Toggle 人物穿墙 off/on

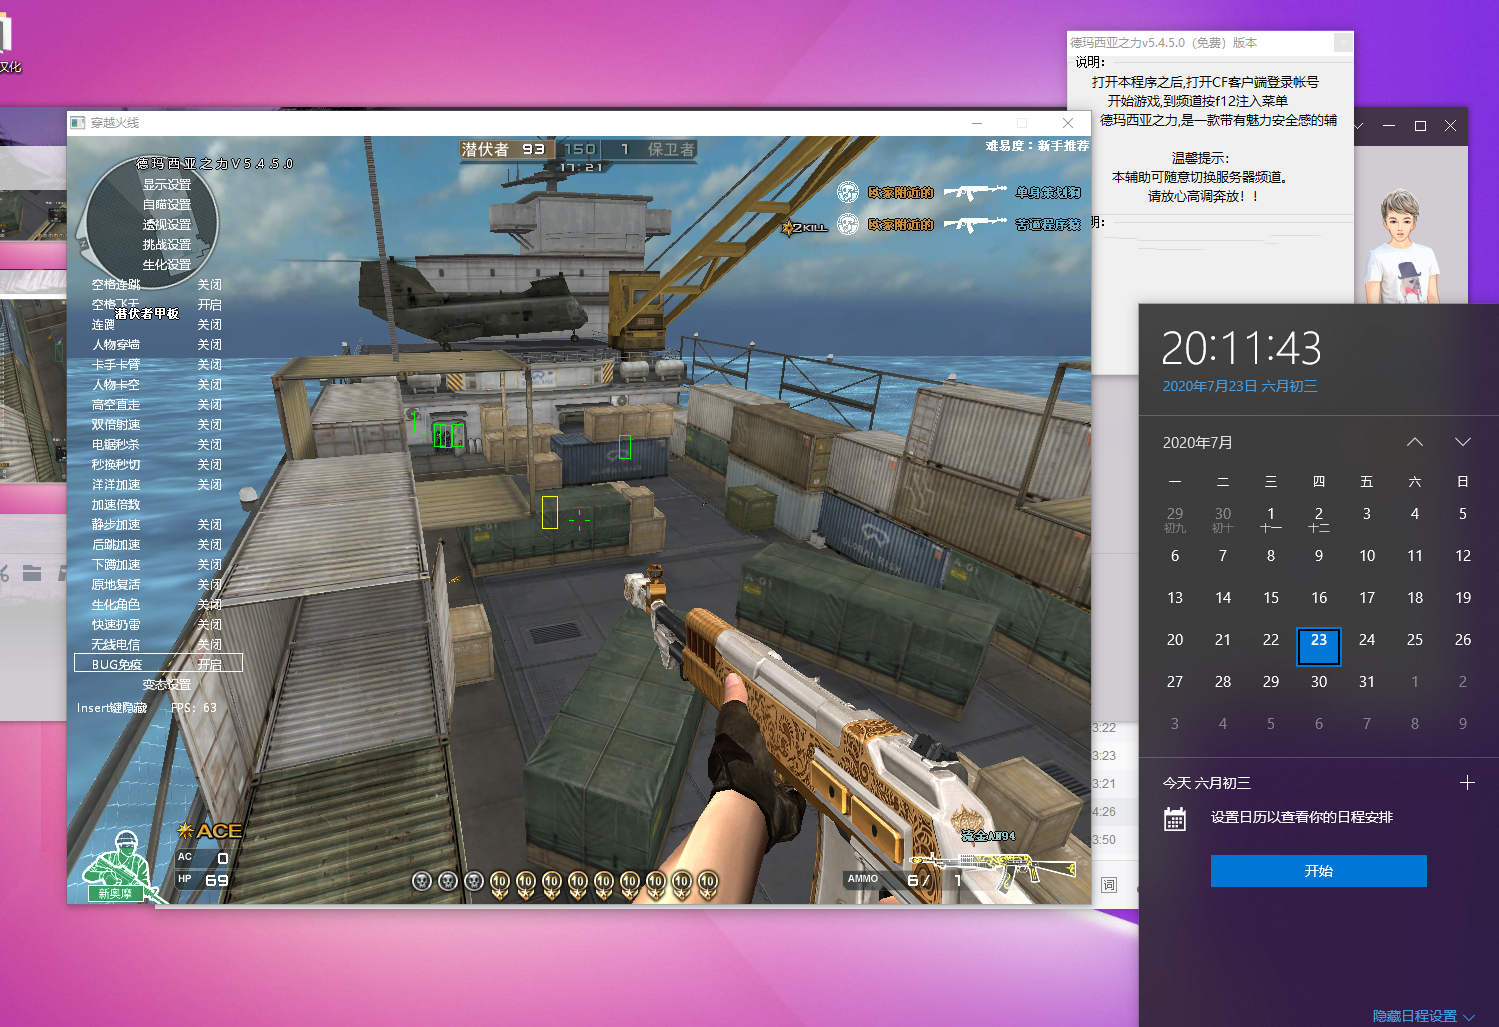point(157,345)
